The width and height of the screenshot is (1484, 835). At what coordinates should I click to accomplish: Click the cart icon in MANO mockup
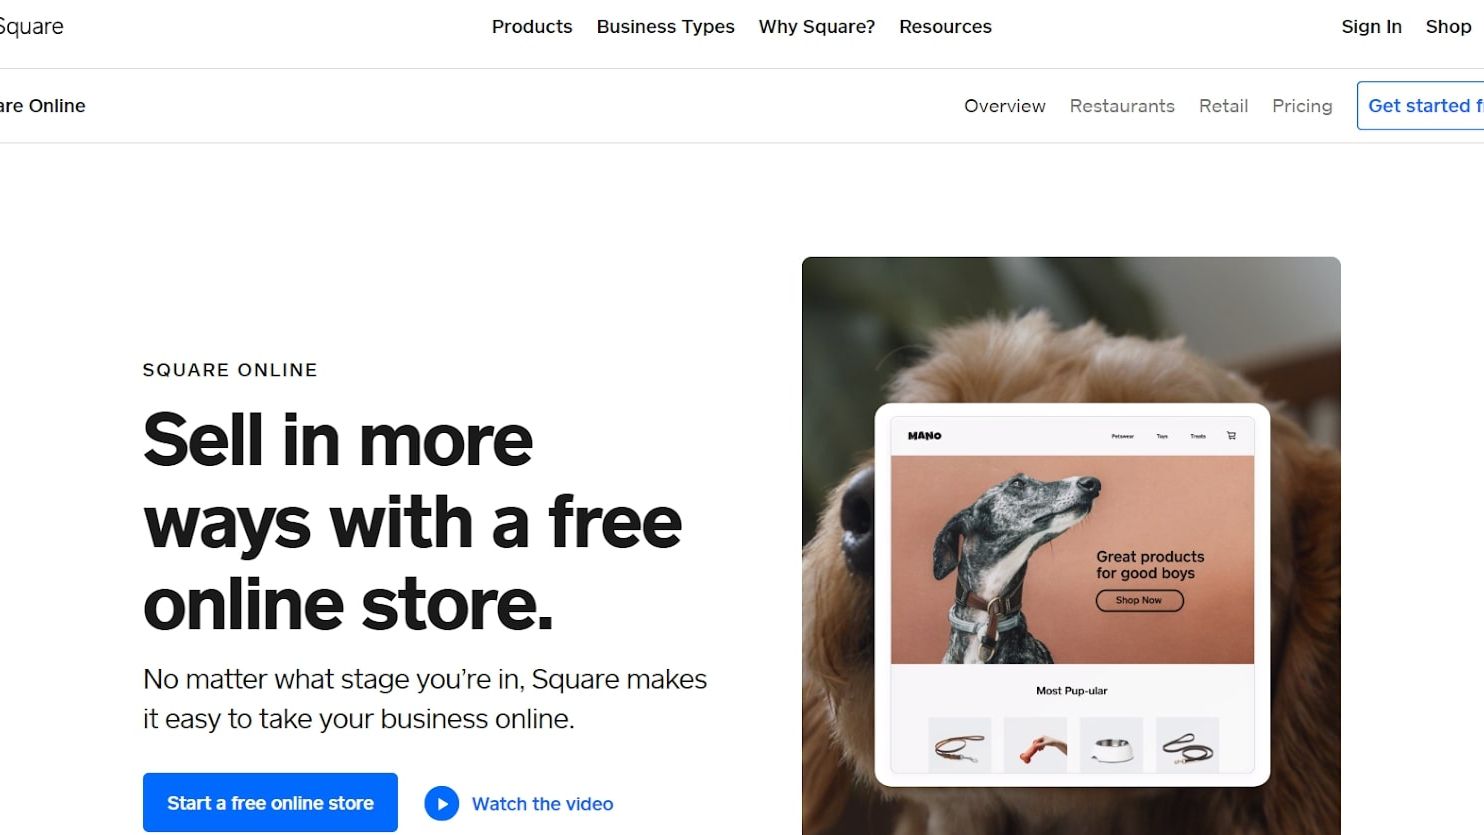(1231, 436)
